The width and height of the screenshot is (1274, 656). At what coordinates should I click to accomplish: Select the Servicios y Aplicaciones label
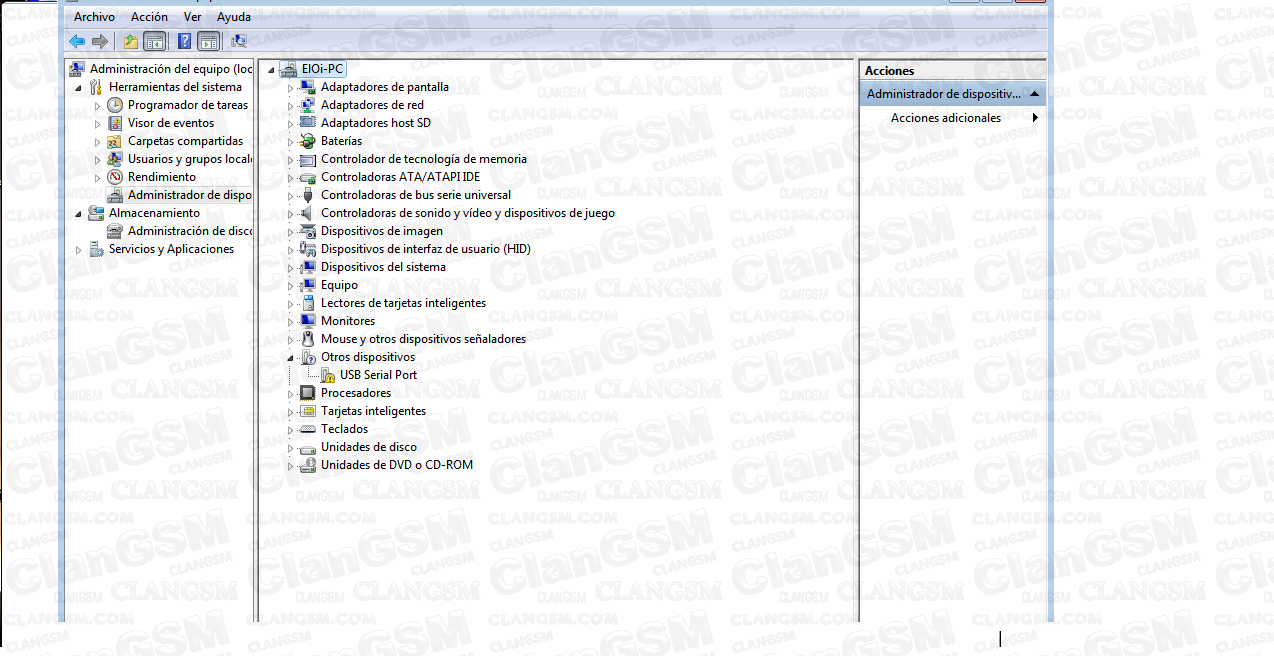(171, 249)
